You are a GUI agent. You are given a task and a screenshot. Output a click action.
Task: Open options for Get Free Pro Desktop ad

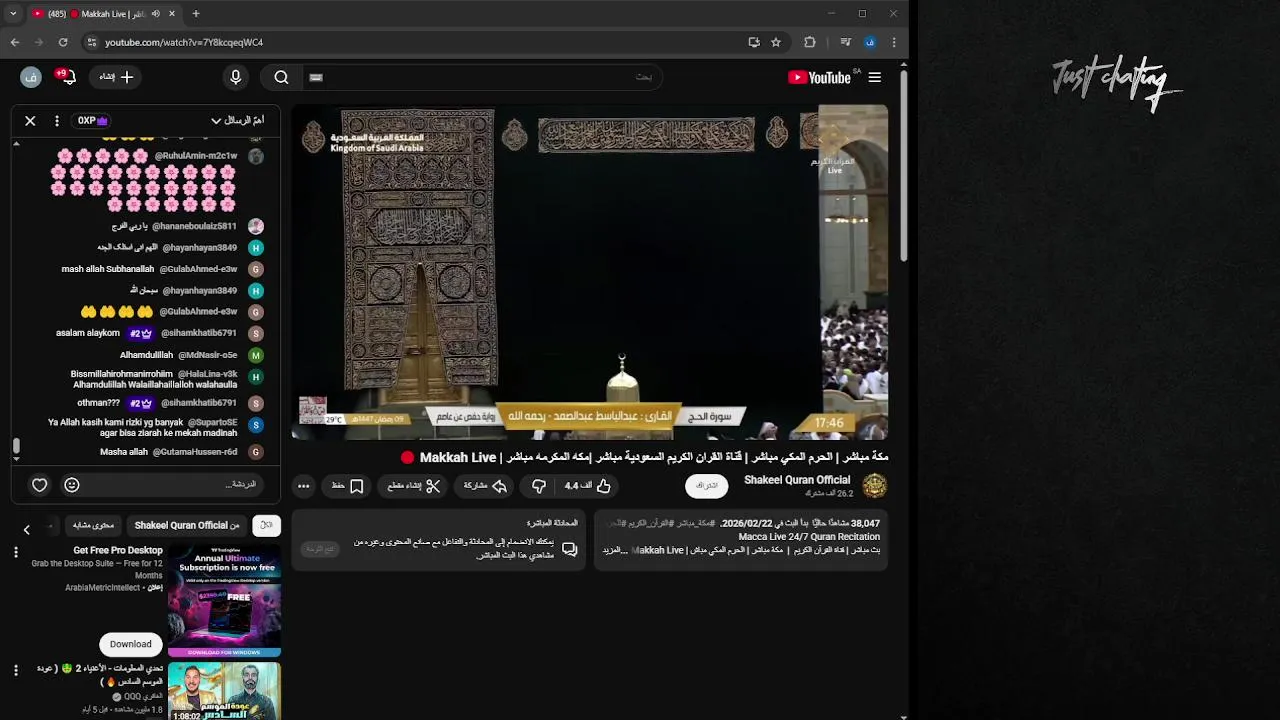coord(16,552)
